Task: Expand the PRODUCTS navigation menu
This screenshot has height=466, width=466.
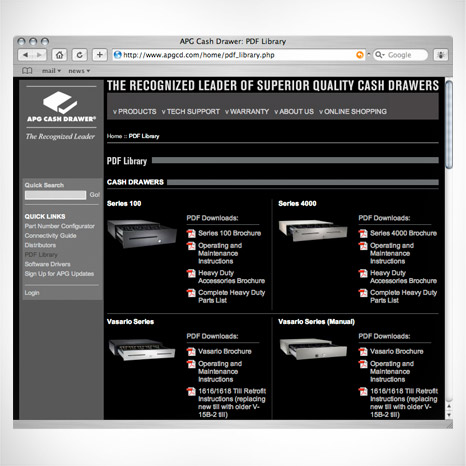Action: [x=135, y=112]
